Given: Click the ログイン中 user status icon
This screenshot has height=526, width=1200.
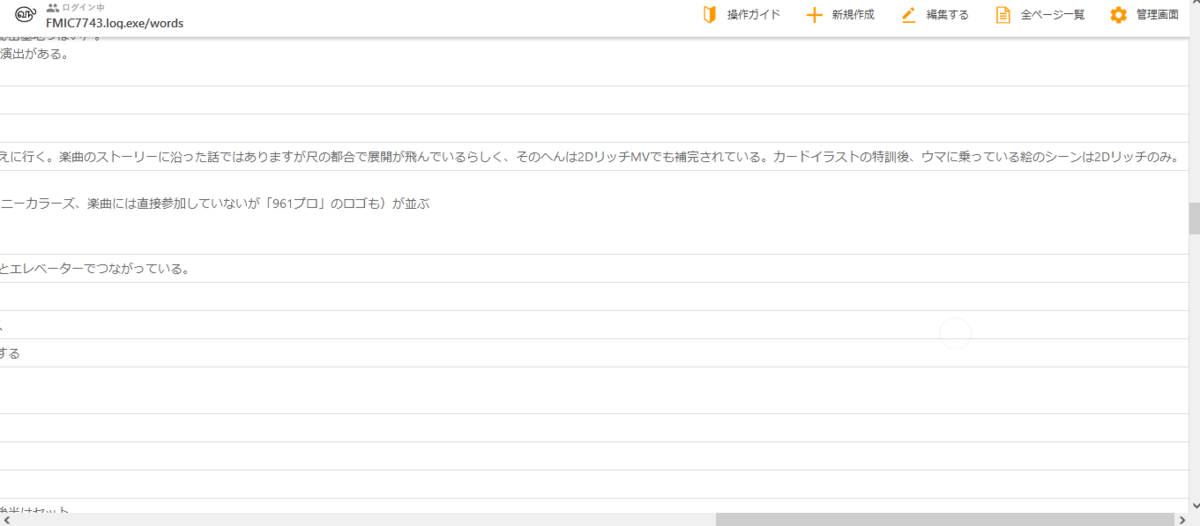Looking at the screenshot, I should tap(53, 7).
